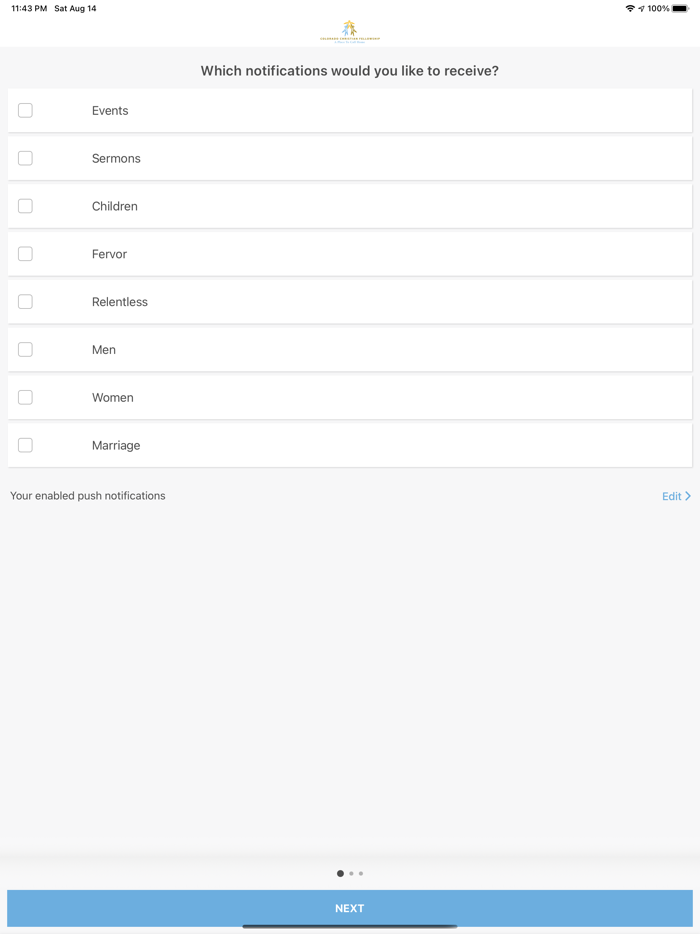Select the Relentless checkbox
700x934 pixels.
tap(25, 301)
